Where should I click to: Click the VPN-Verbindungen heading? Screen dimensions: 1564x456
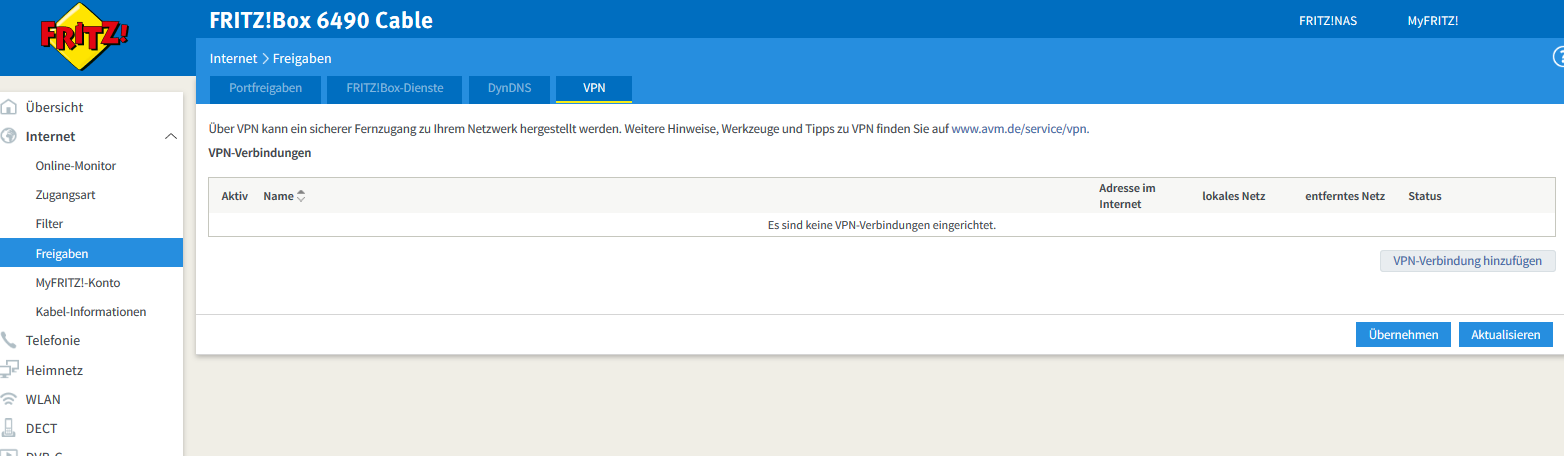pos(260,153)
